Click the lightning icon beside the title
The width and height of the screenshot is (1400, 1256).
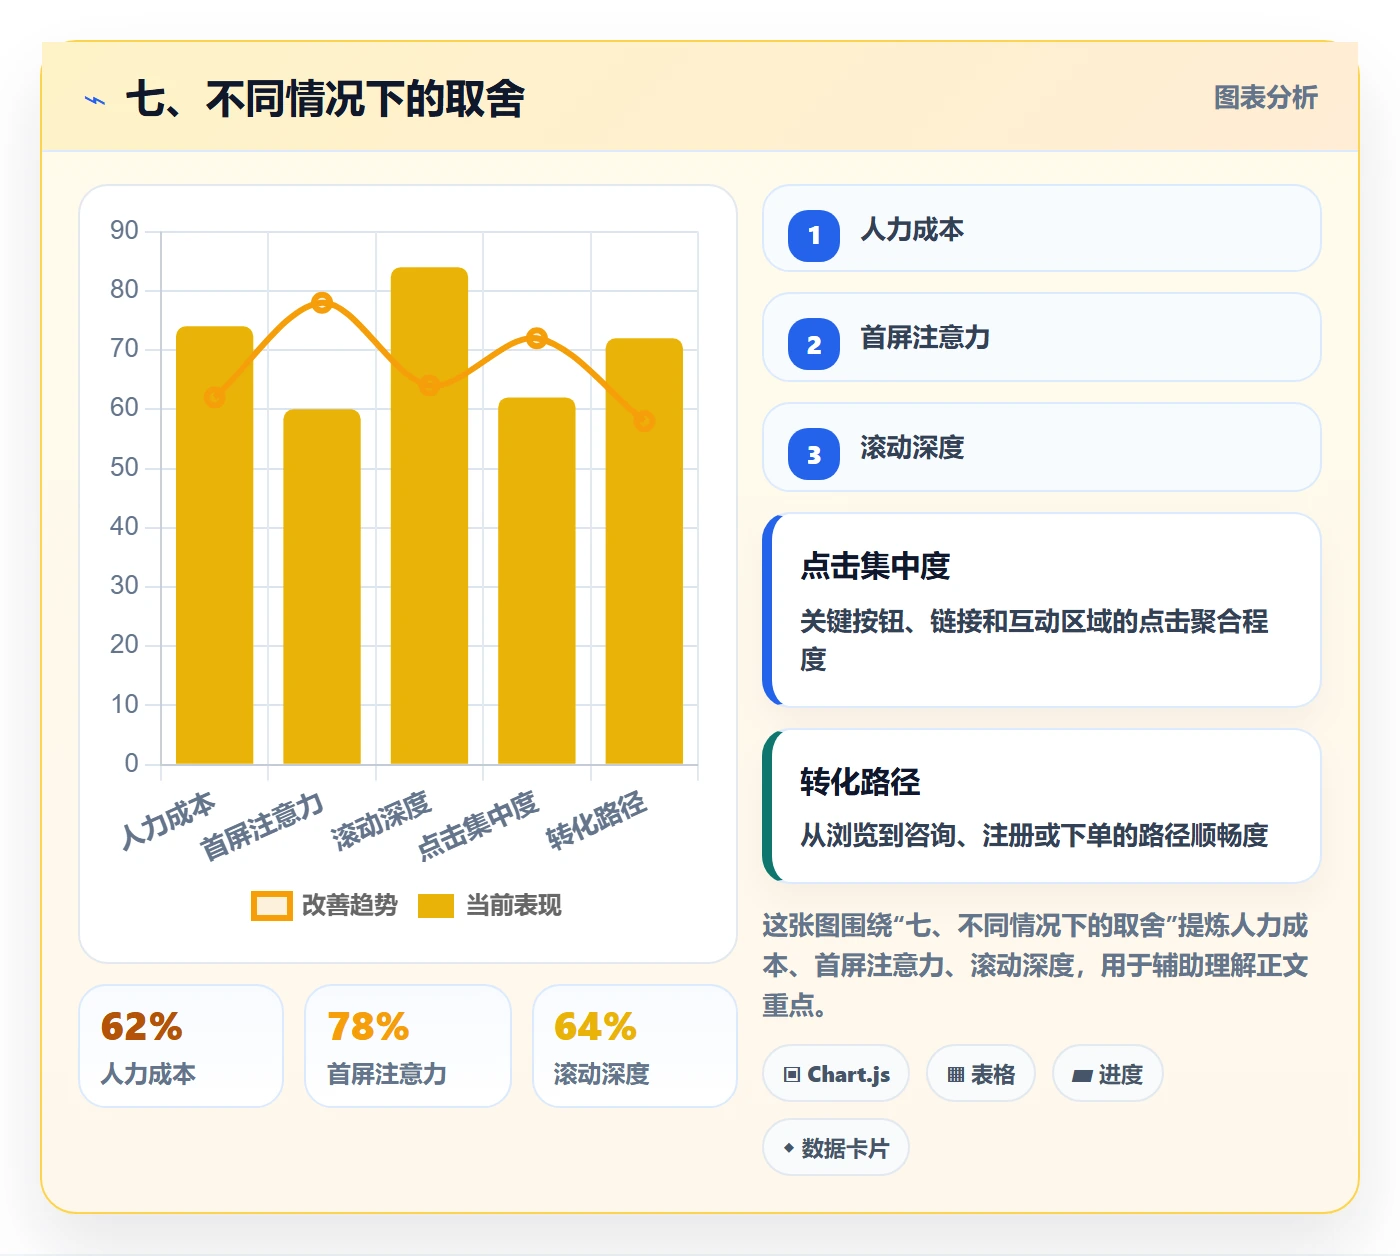95,100
